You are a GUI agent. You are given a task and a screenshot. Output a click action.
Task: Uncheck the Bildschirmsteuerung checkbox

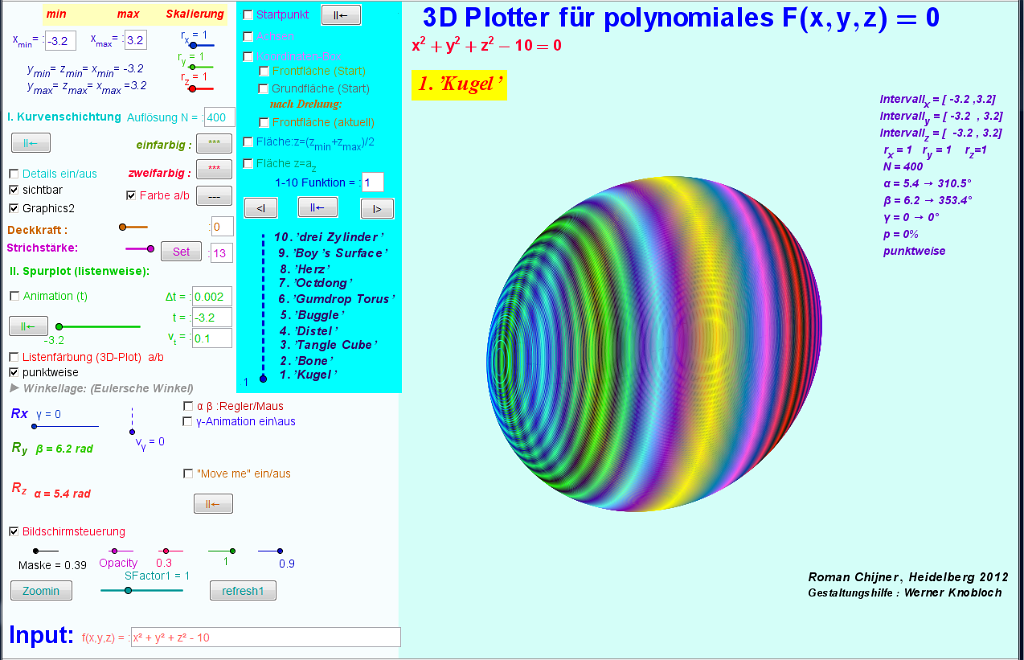coord(14,531)
